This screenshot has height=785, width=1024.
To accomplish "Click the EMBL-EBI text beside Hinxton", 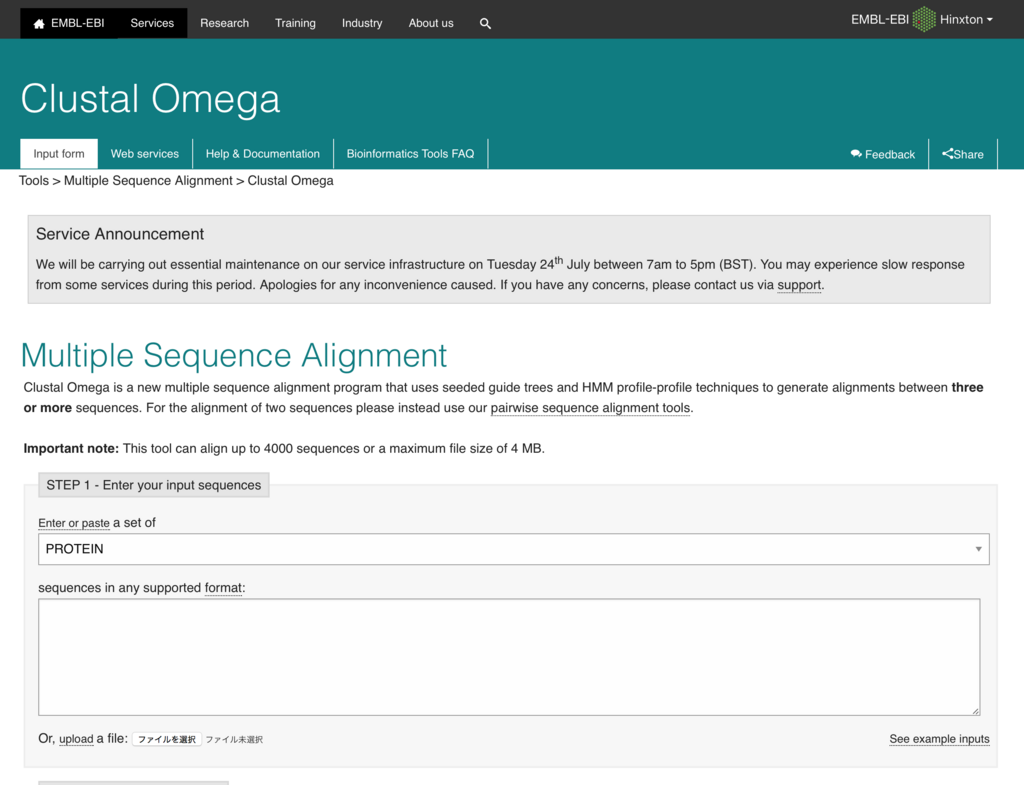I will (880, 20).
